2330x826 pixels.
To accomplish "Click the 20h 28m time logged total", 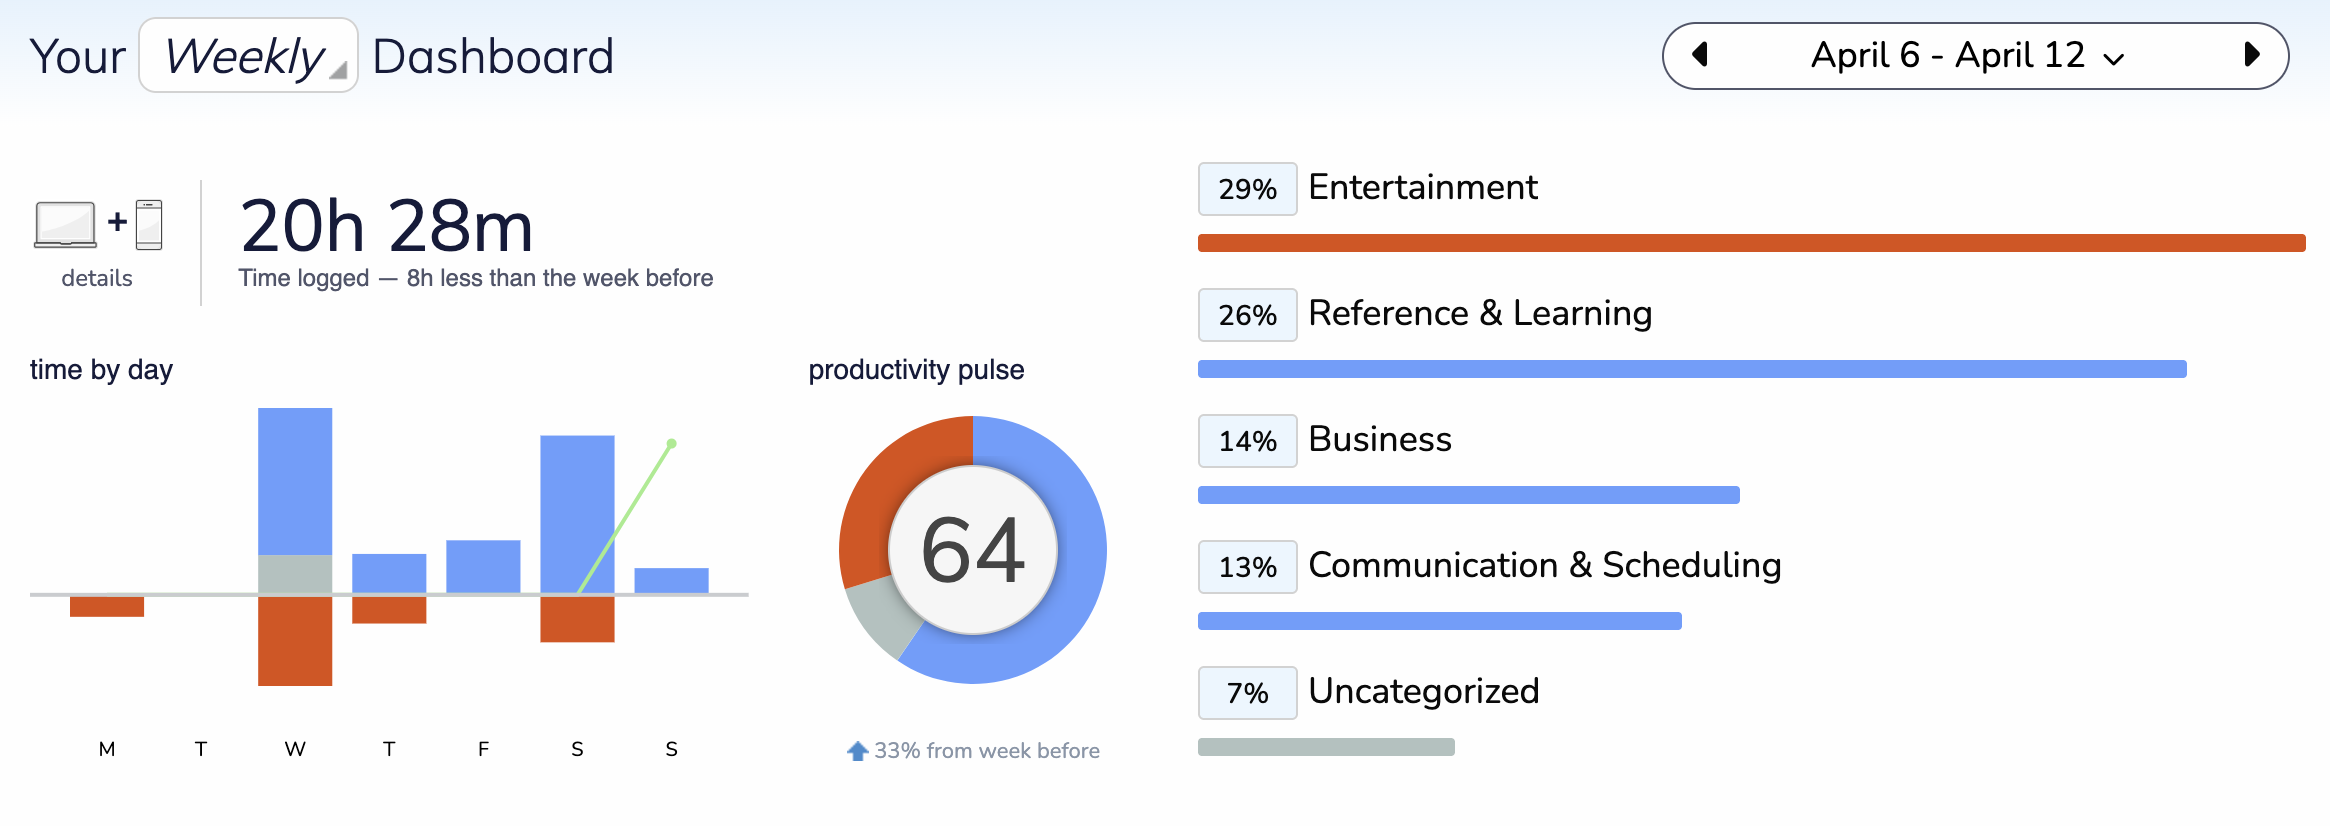I will click(386, 226).
